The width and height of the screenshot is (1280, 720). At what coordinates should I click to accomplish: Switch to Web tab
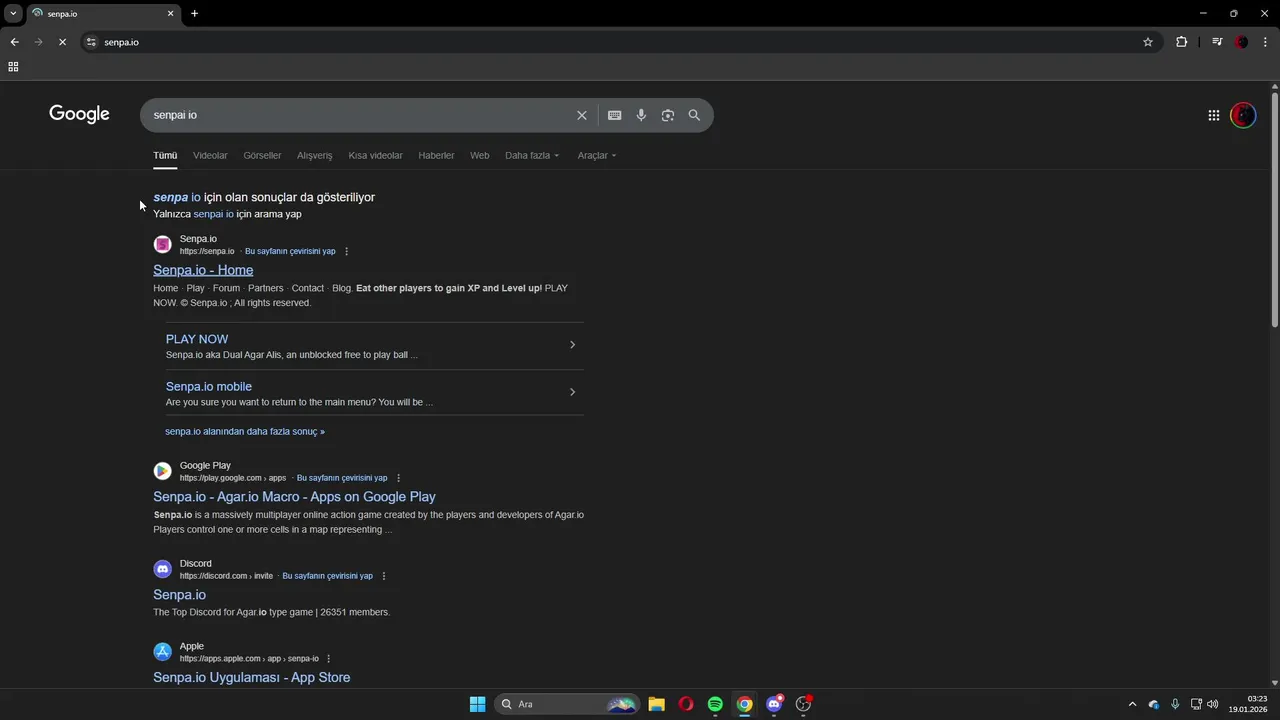(480, 155)
